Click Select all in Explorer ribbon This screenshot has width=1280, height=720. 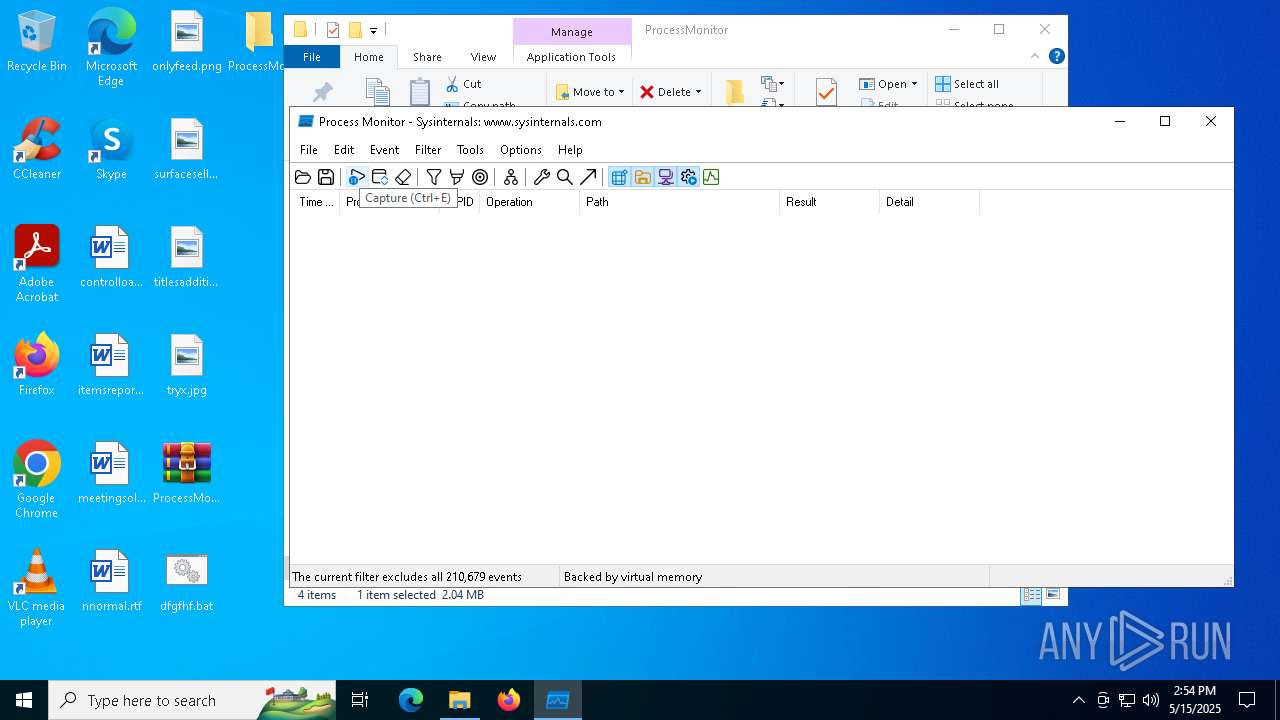pyautogui.click(x=967, y=84)
